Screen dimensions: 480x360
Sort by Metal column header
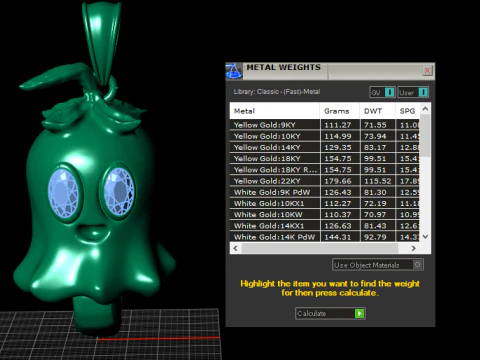coord(274,111)
